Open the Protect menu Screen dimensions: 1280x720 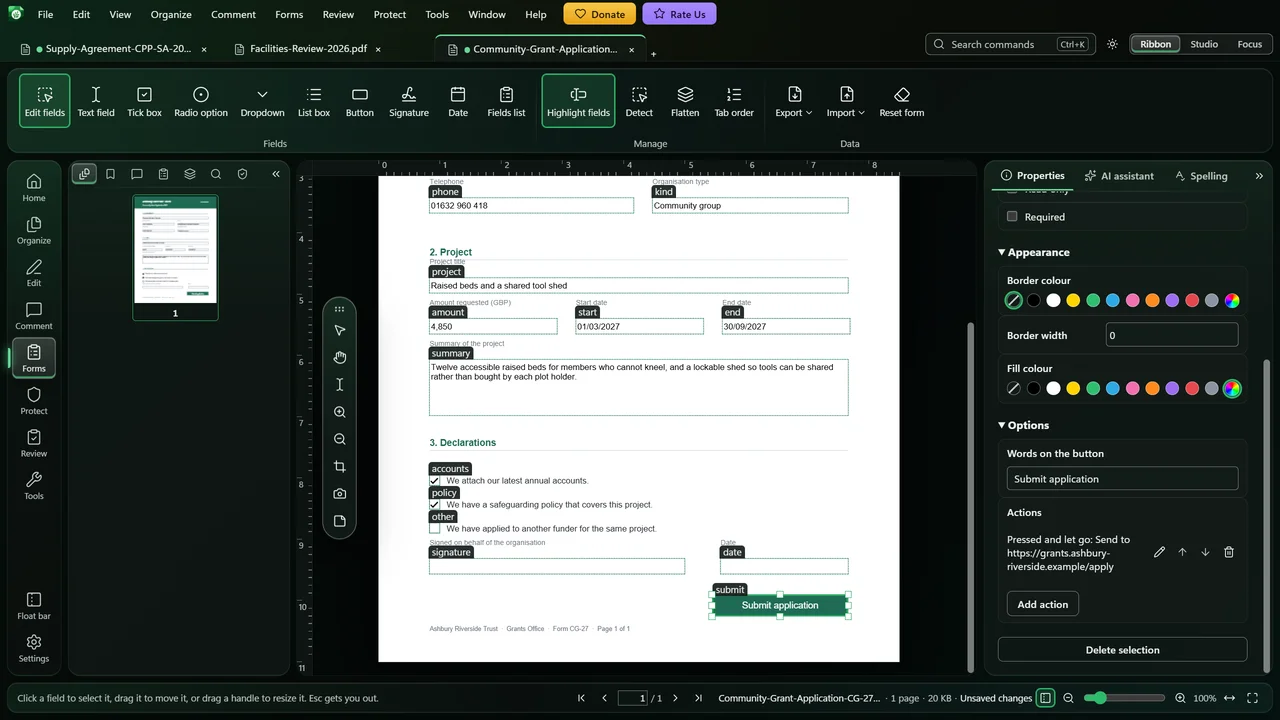click(x=390, y=15)
